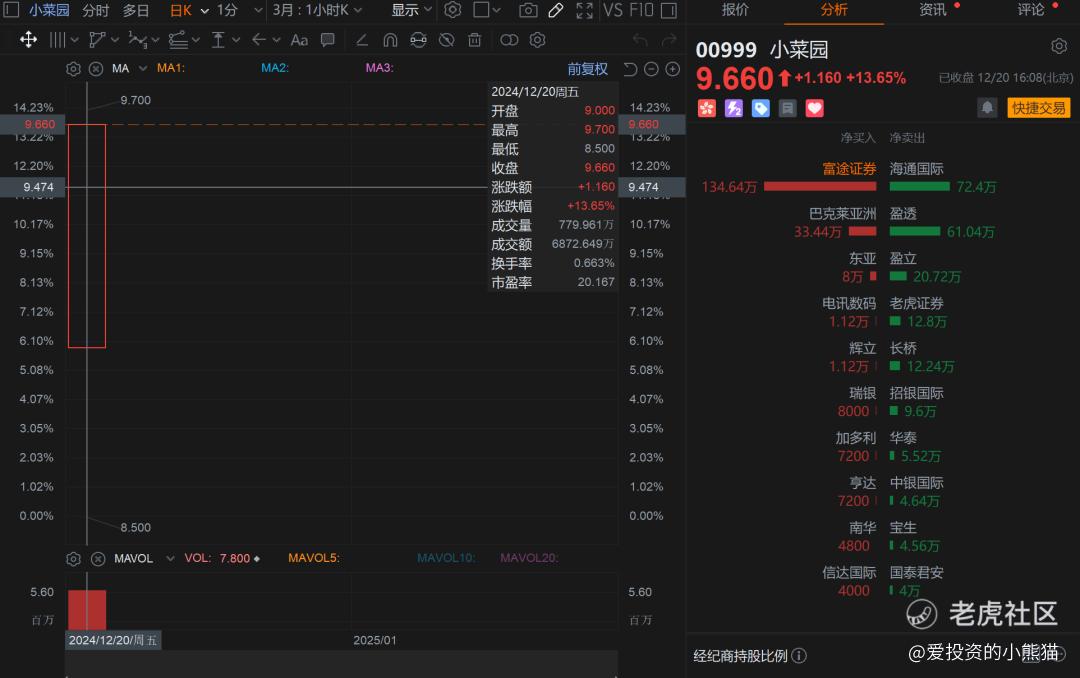Switch to 分时 intraday chart

click(x=96, y=10)
